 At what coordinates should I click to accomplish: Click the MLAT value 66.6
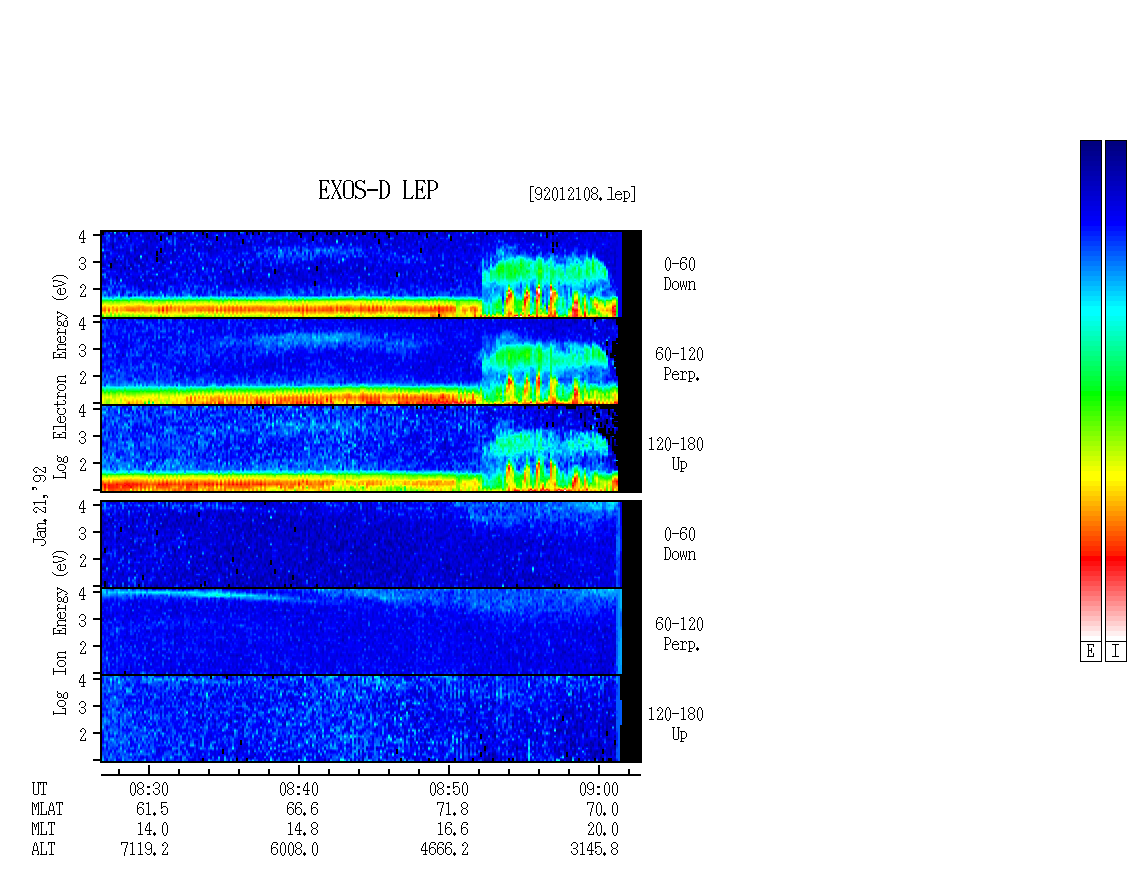click(302, 809)
